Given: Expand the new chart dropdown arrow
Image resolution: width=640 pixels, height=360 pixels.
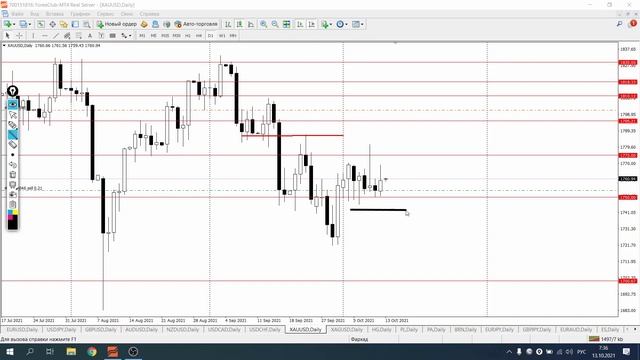Looking at the screenshot, I should pyautogui.click(x=14, y=24).
